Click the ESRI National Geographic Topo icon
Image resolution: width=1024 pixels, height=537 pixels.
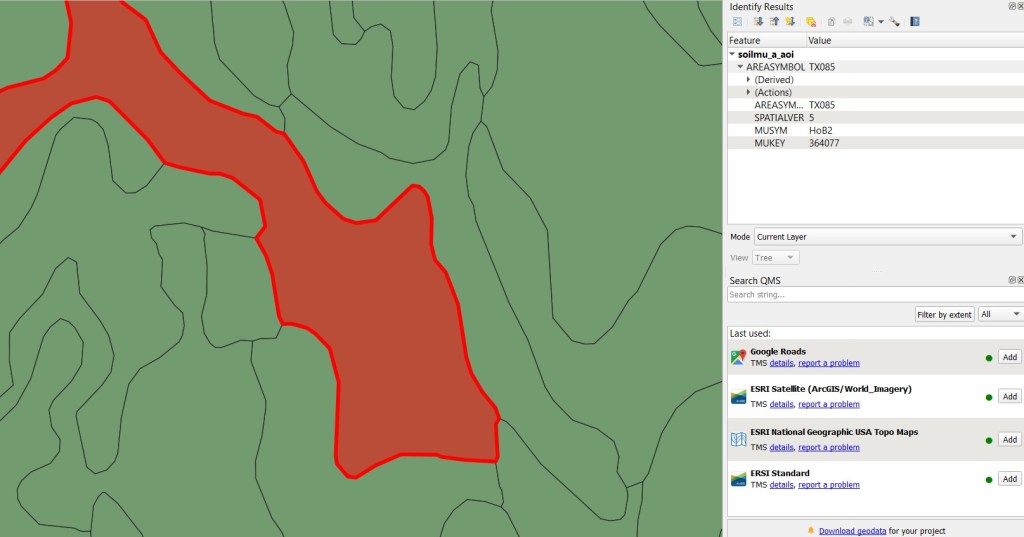738,439
